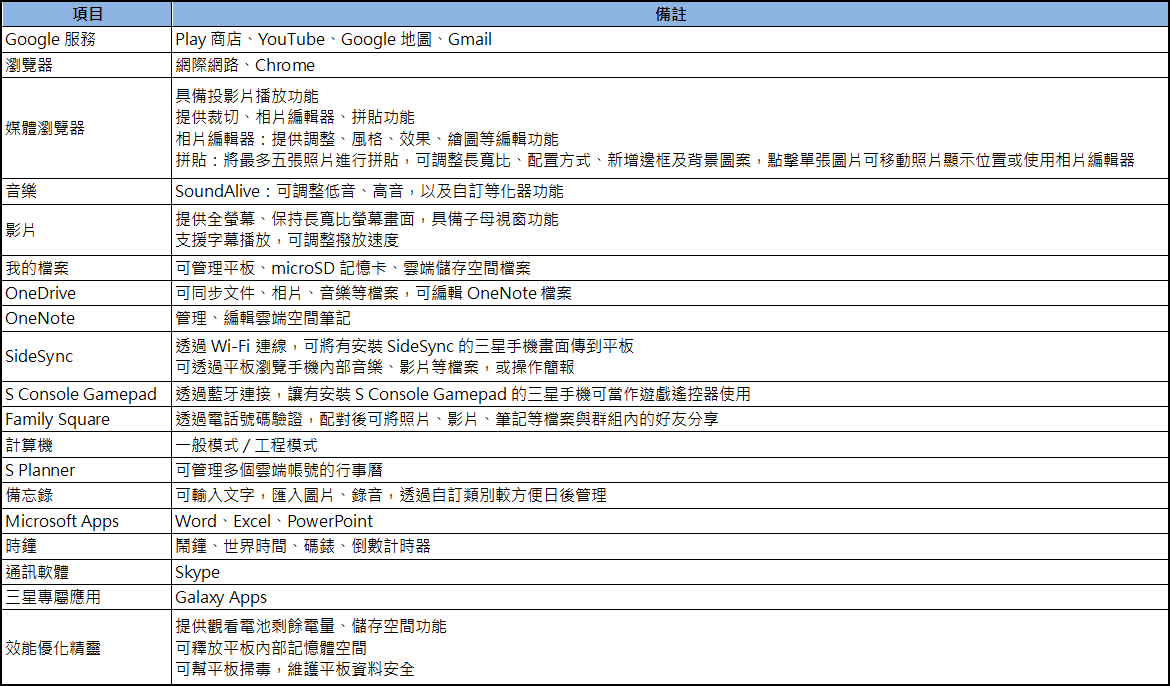The height and width of the screenshot is (686, 1170).
Task: Click the note '一般模式 / 工程模式'
Action: point(246,446)
